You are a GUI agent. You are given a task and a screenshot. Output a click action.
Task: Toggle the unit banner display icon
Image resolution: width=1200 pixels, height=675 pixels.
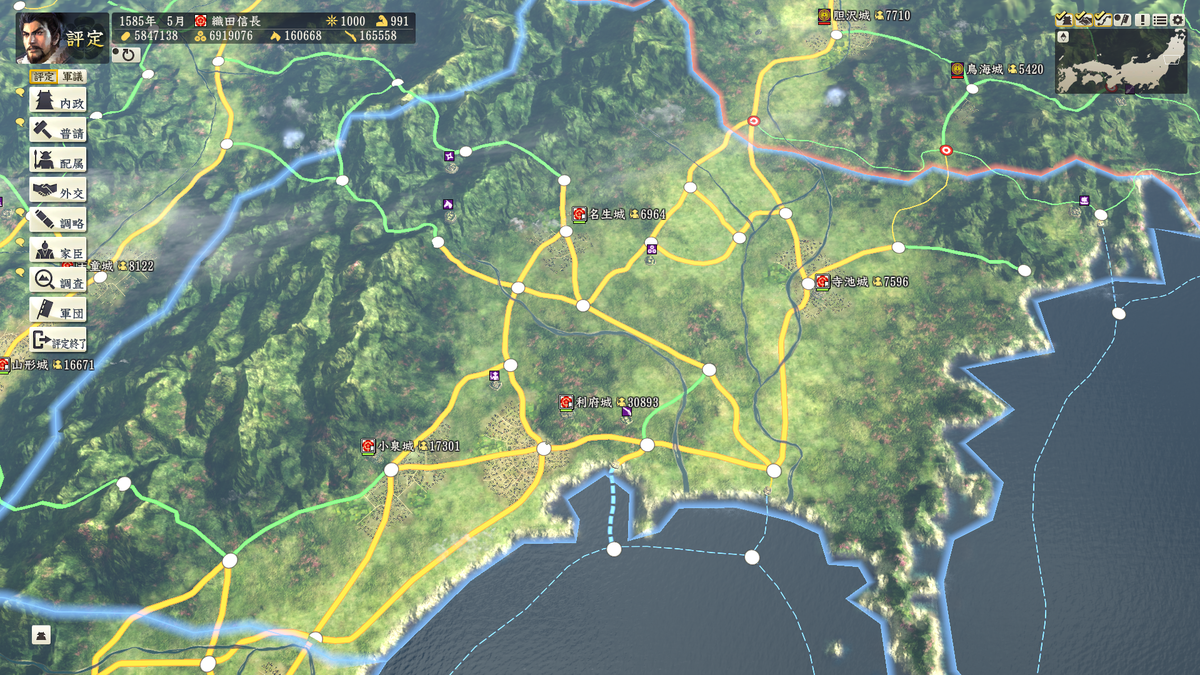coord(1122,20)
